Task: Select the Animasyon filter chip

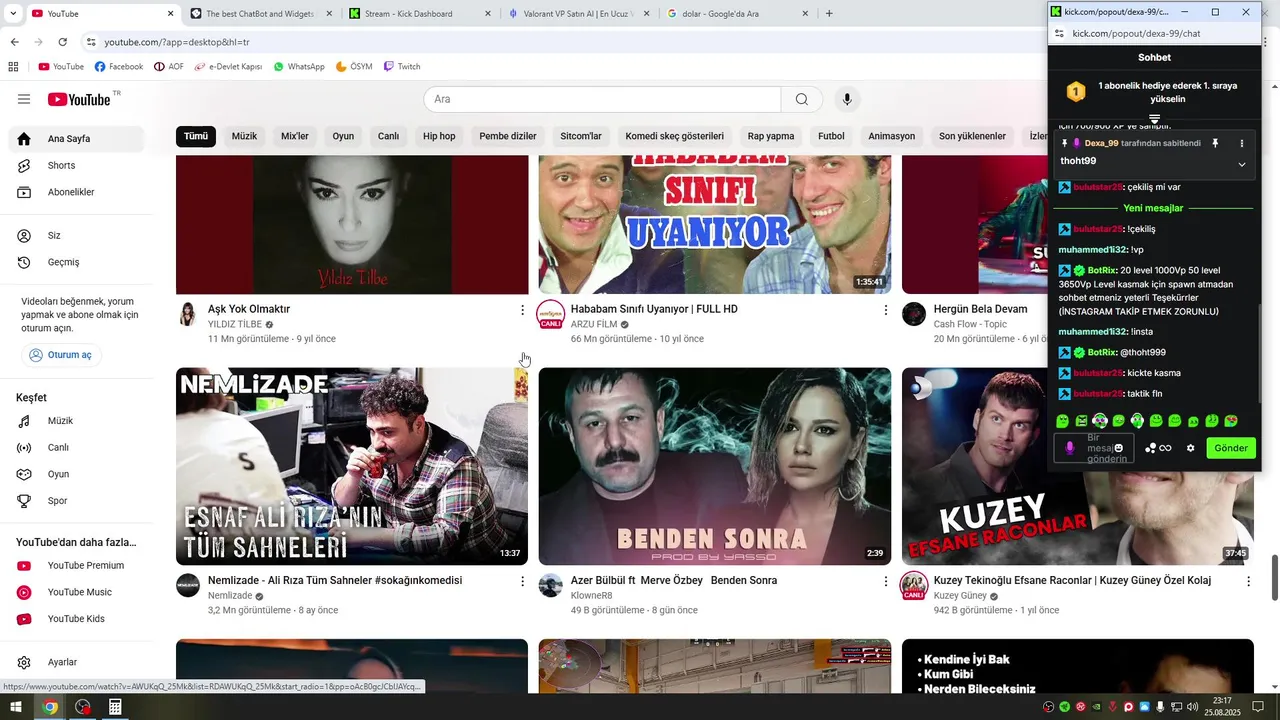Action: [x=891, y=136]
